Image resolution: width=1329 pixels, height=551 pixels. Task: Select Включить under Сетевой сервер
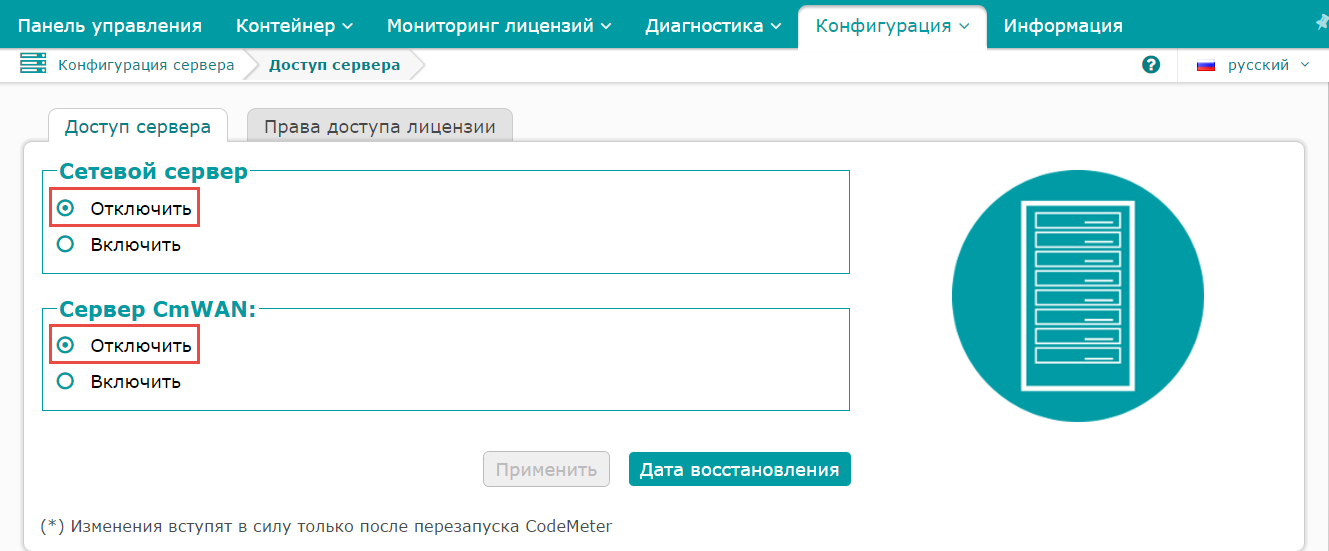click(66, 244)
